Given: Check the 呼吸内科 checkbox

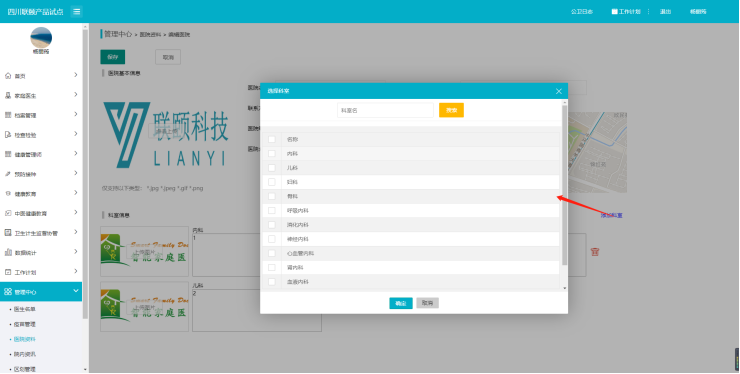Looking at the screenshot, I should [272, 211].
